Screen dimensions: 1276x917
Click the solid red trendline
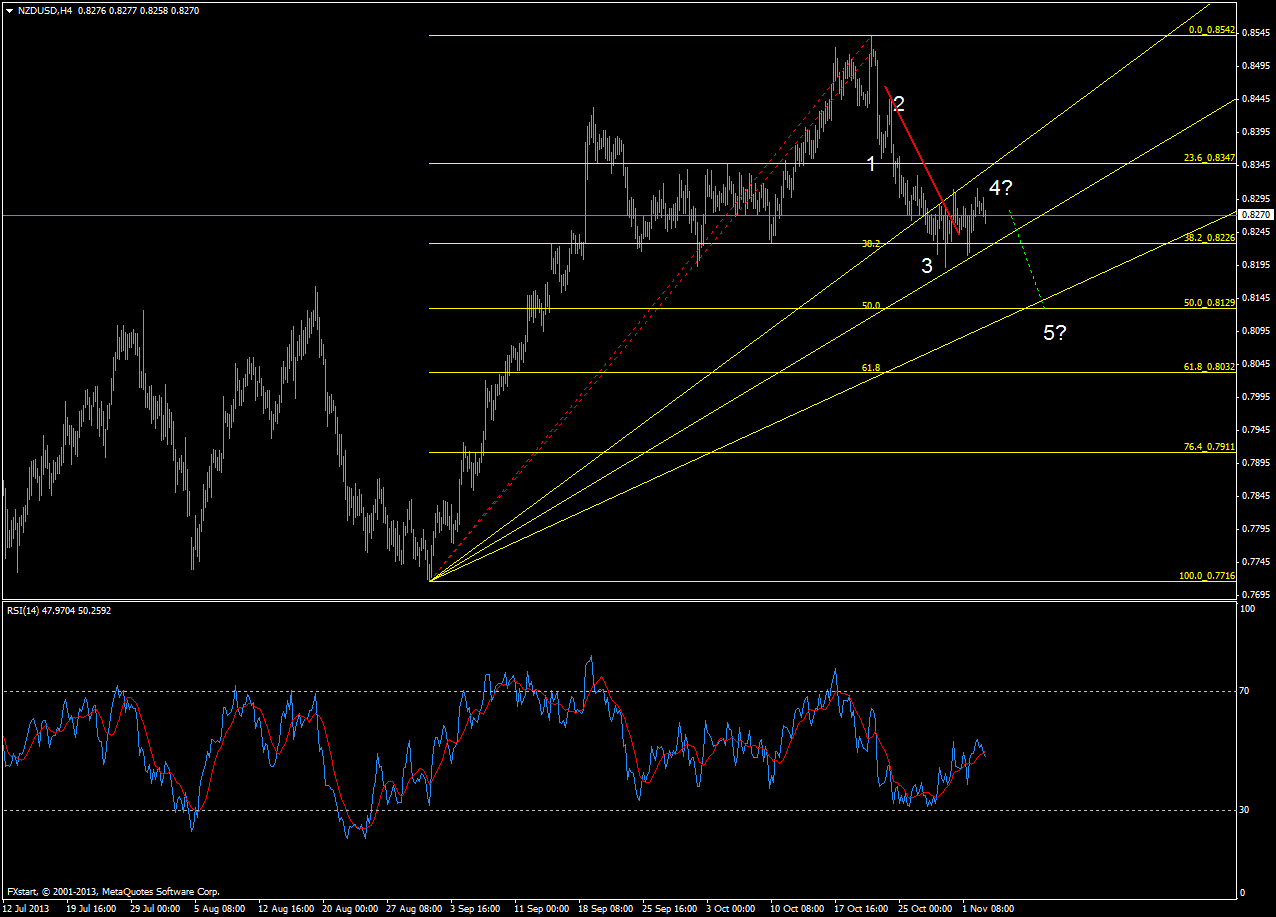(922, 160)
